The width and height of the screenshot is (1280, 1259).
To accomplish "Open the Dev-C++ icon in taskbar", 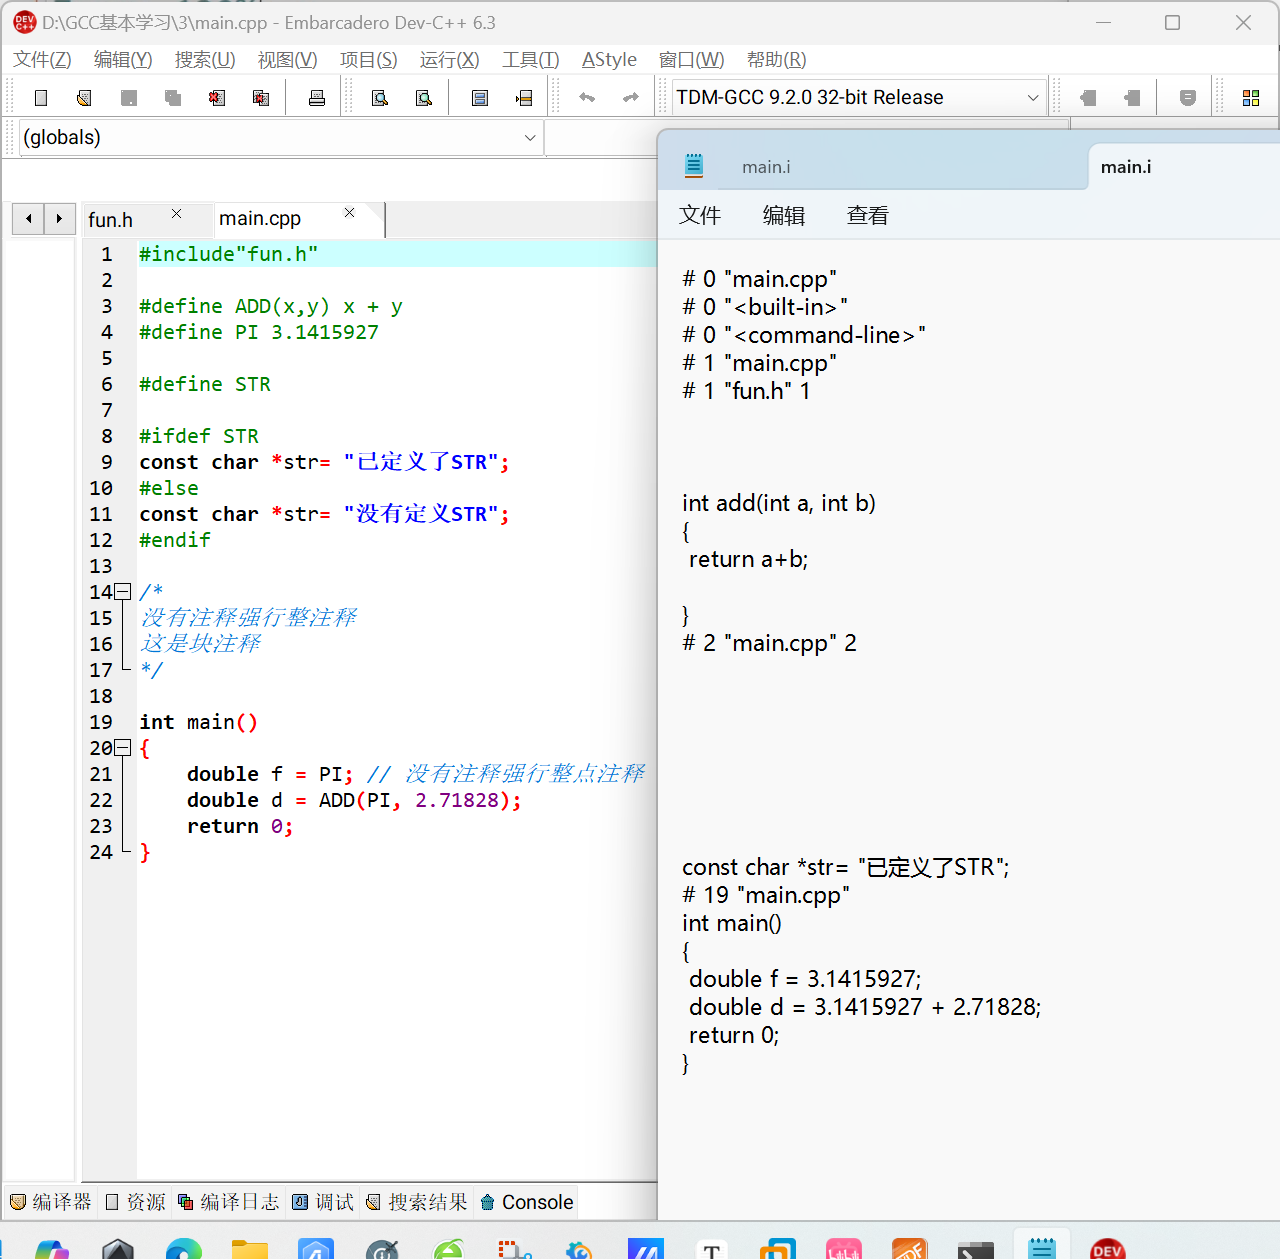I will [x=1108, y=1249].
